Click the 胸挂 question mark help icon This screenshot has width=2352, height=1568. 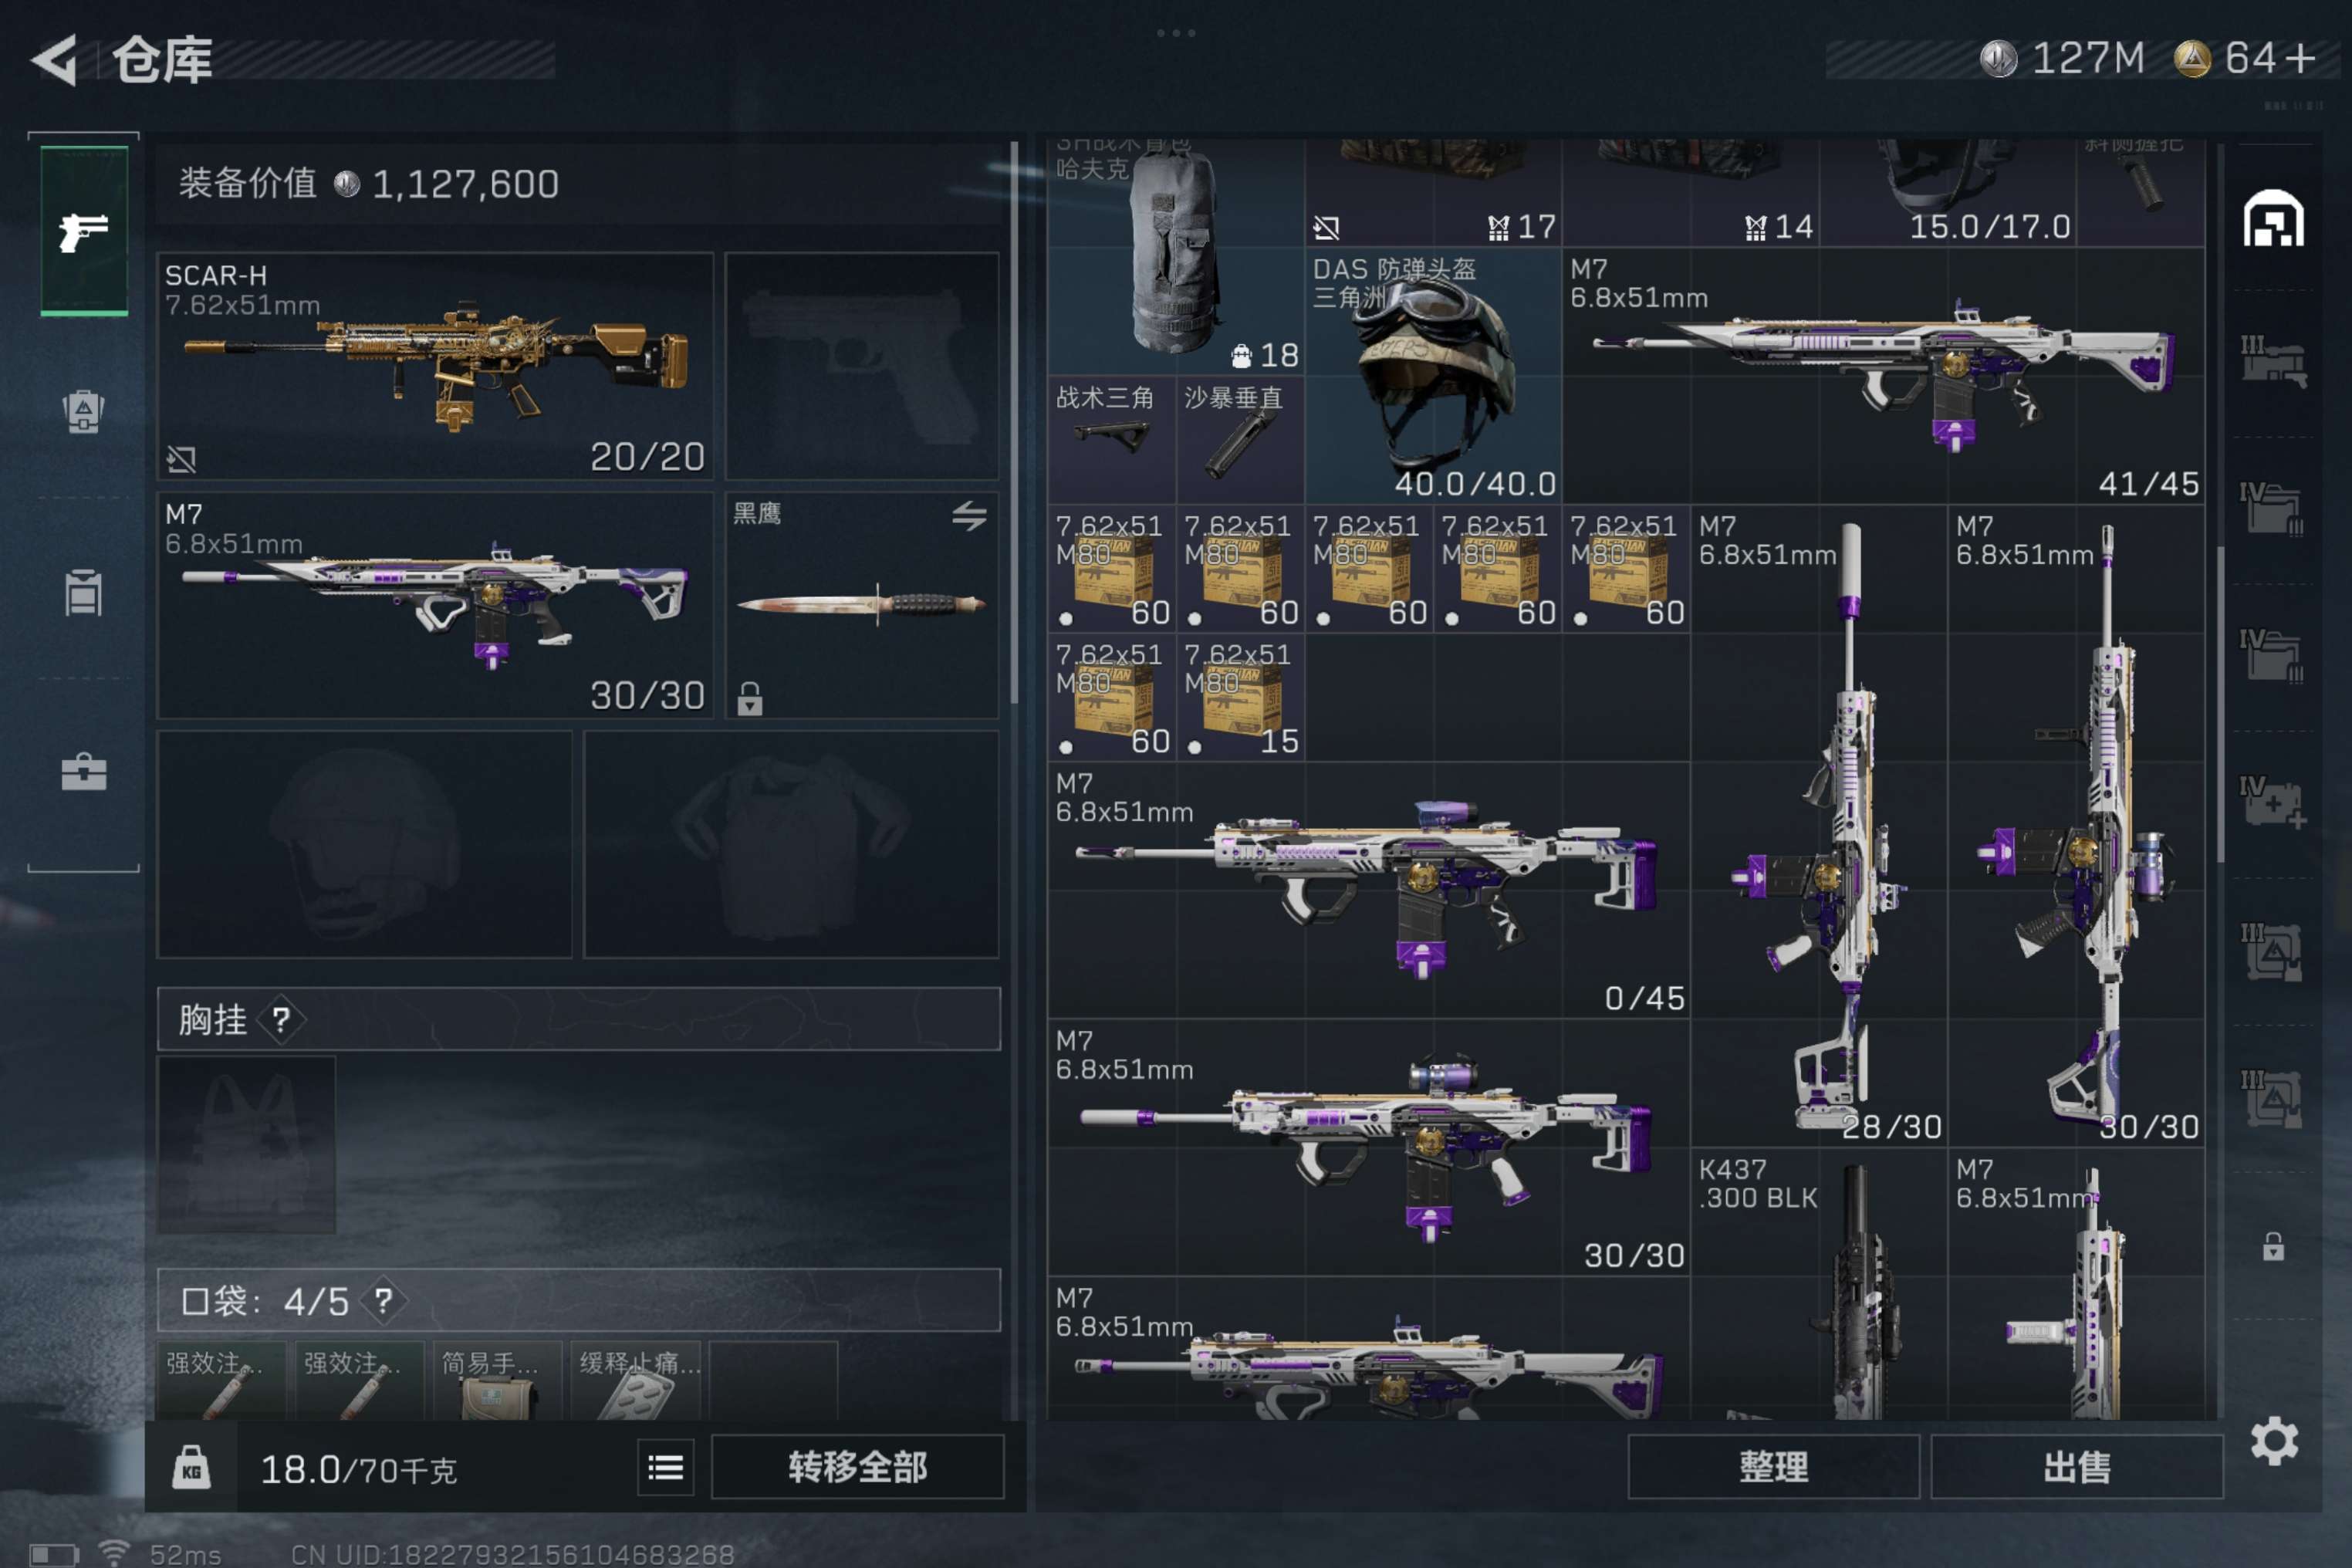[281, 1020]
